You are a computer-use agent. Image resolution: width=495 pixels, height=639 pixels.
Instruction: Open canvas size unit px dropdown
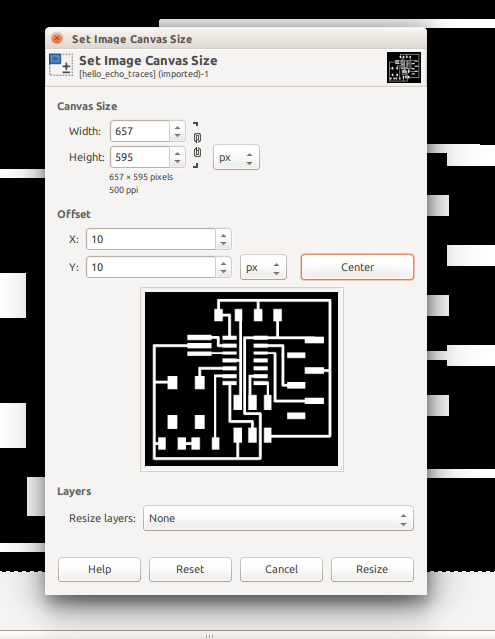pos(236,157)
